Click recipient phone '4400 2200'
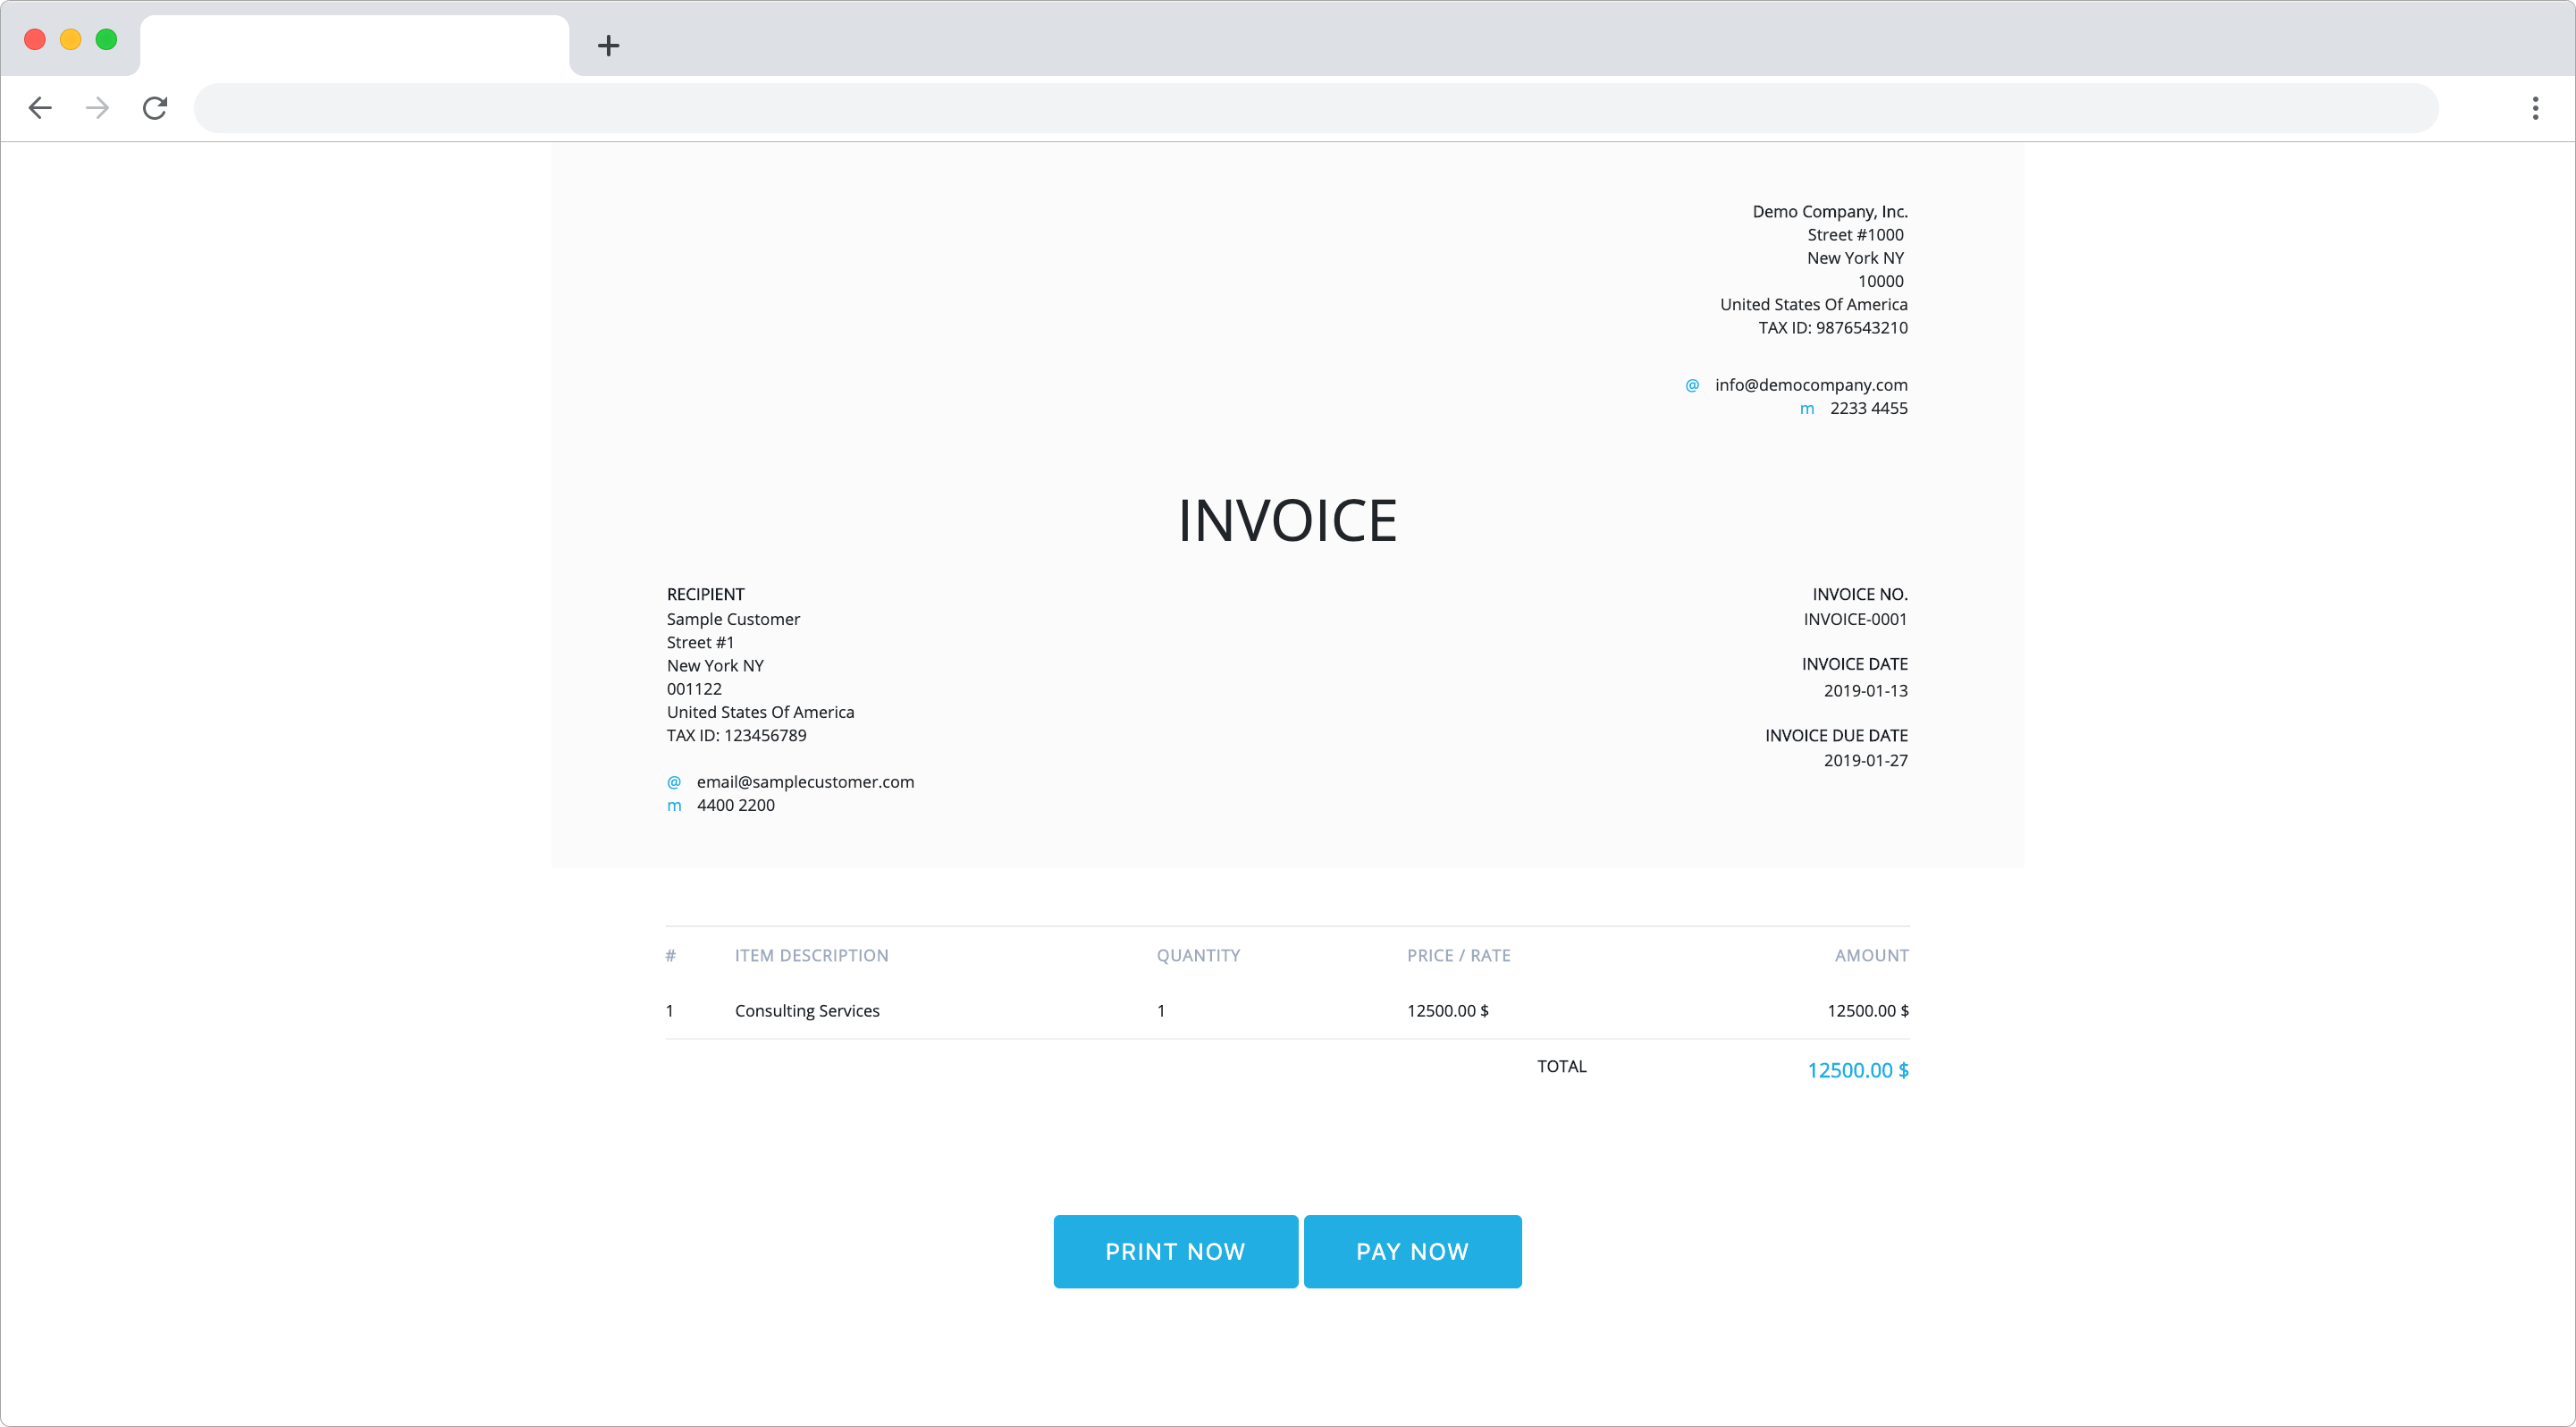 click(x=735, y=805)
